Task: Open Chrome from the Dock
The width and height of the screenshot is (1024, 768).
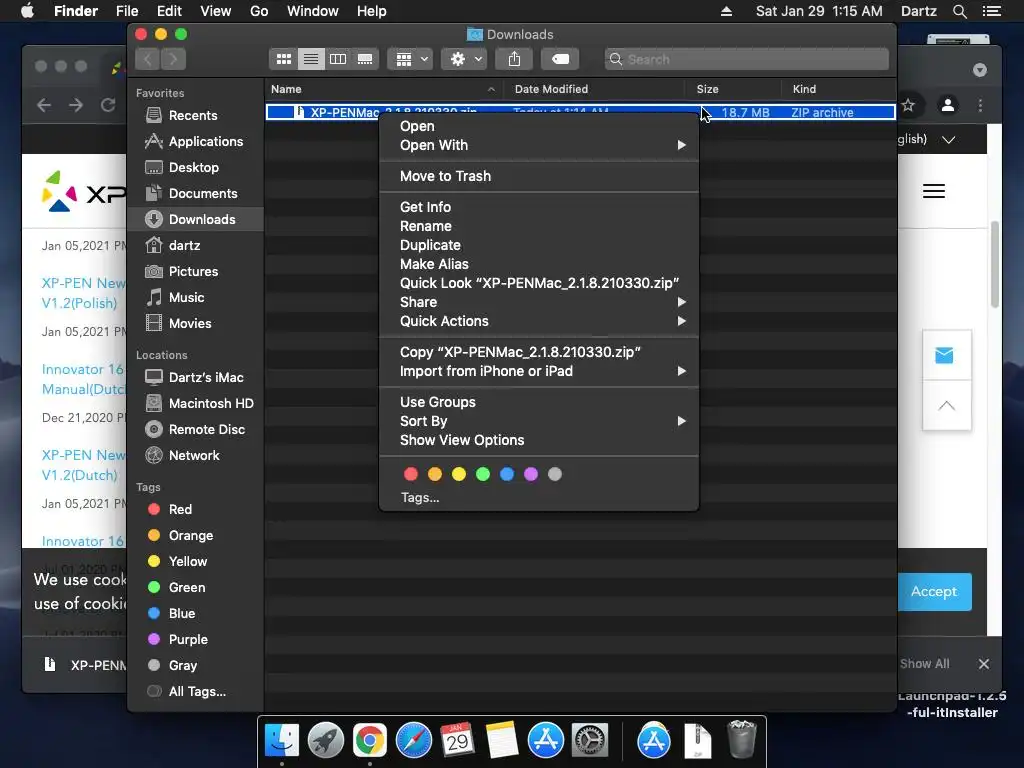Action: point(370,741)
